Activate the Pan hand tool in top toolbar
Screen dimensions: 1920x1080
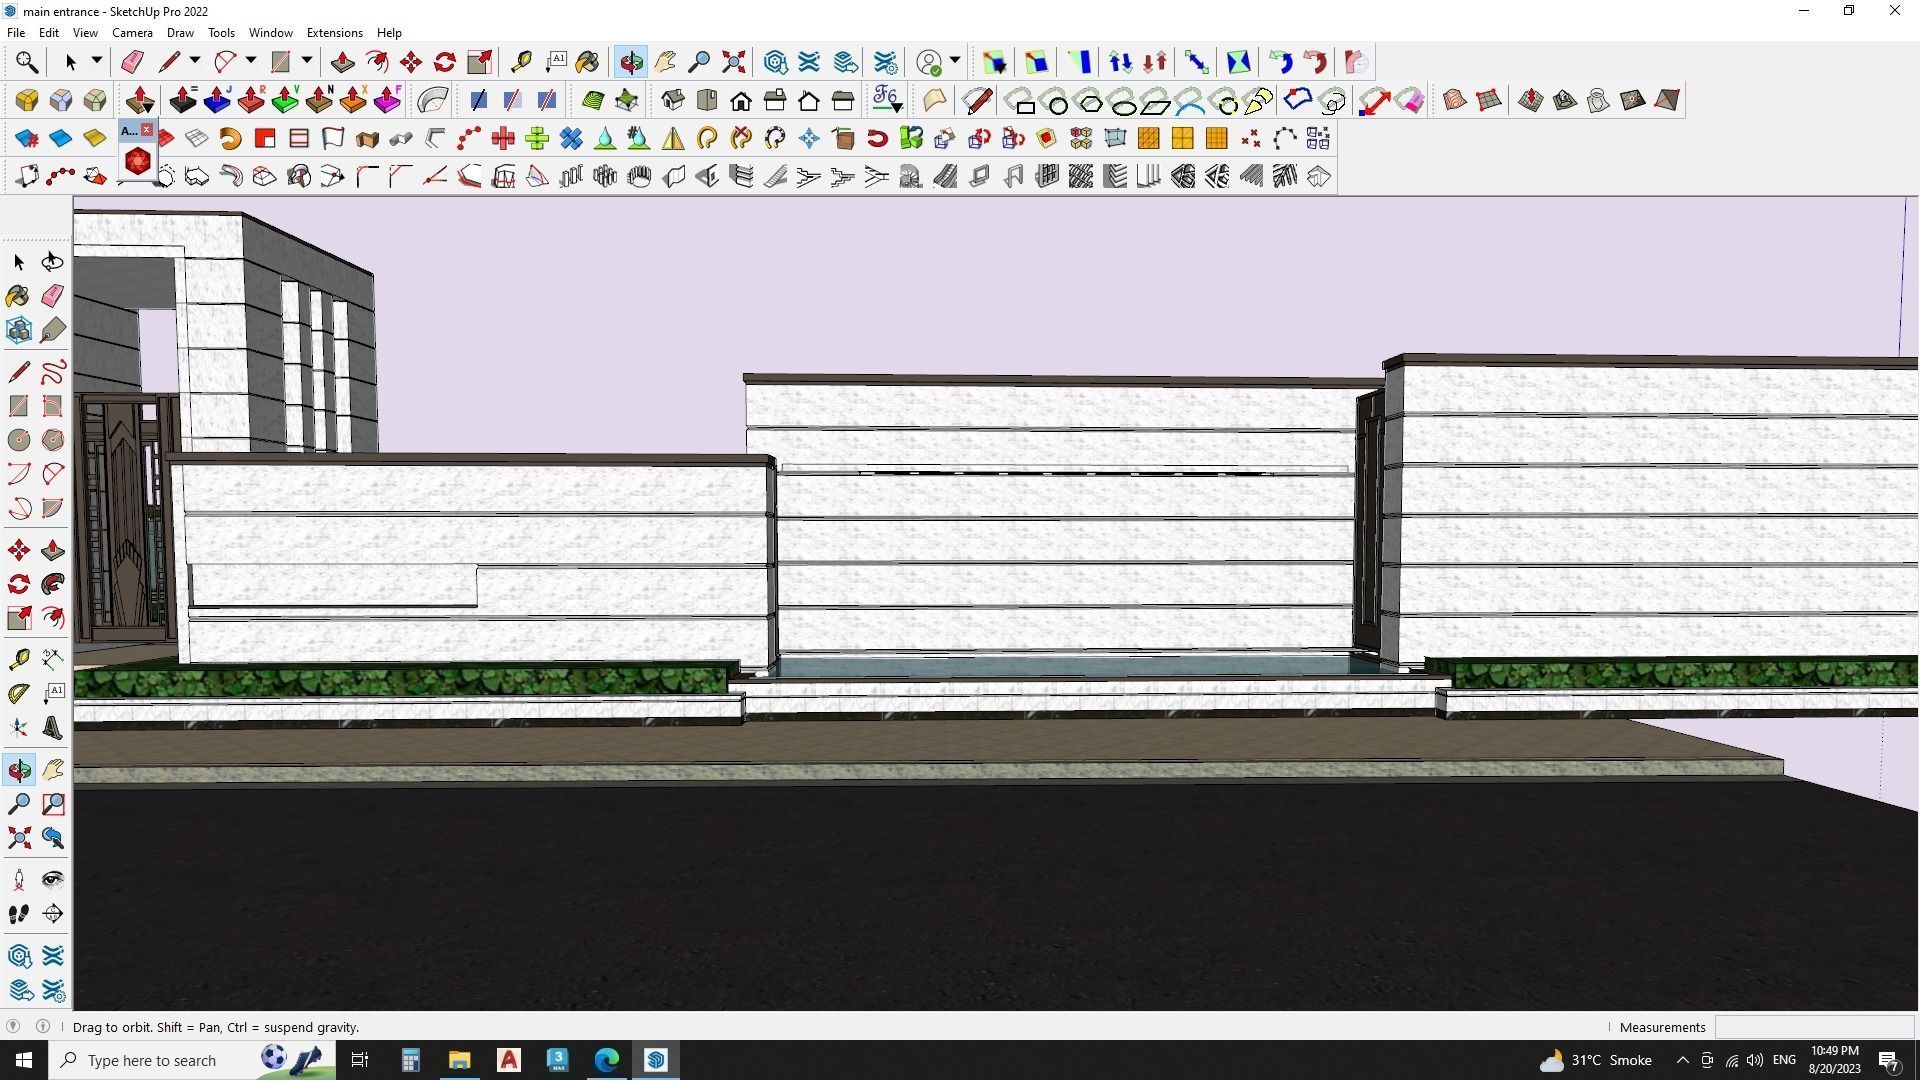pos(665,62)
